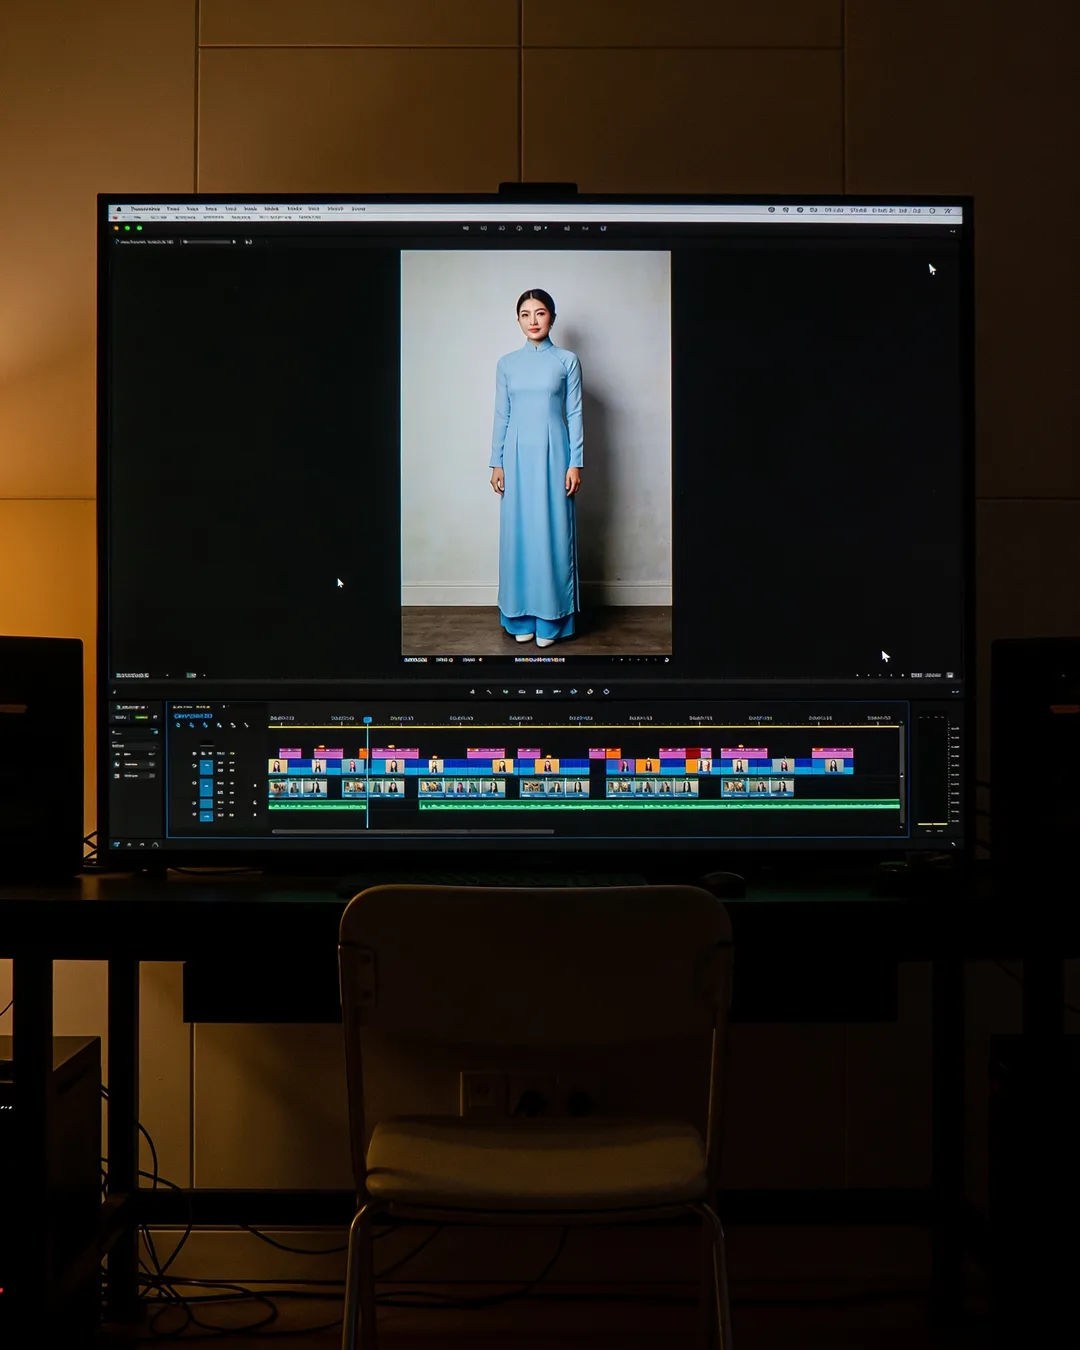
Task: Toggle the eye icon of topmost video track
Action: (194, 765)
